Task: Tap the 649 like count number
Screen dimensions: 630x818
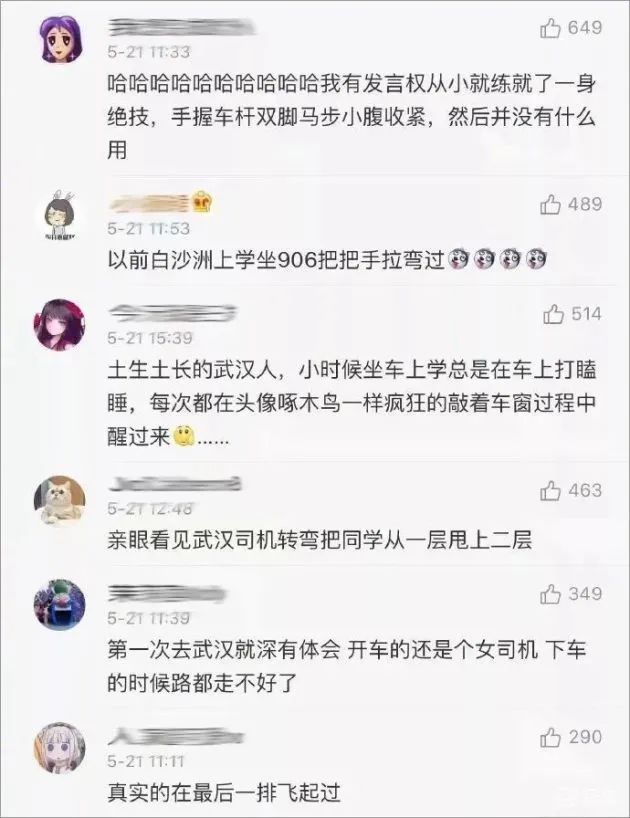Action: [585, 28]
